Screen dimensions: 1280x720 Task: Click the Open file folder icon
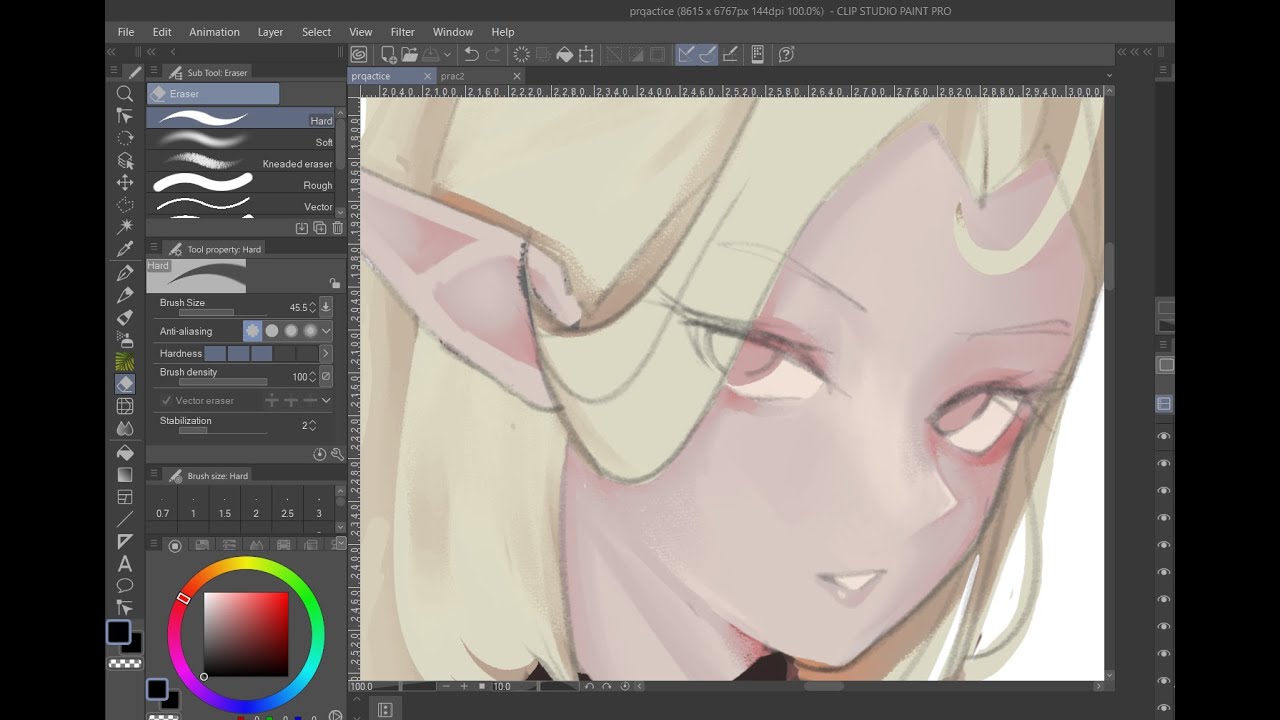click(409, 55)
